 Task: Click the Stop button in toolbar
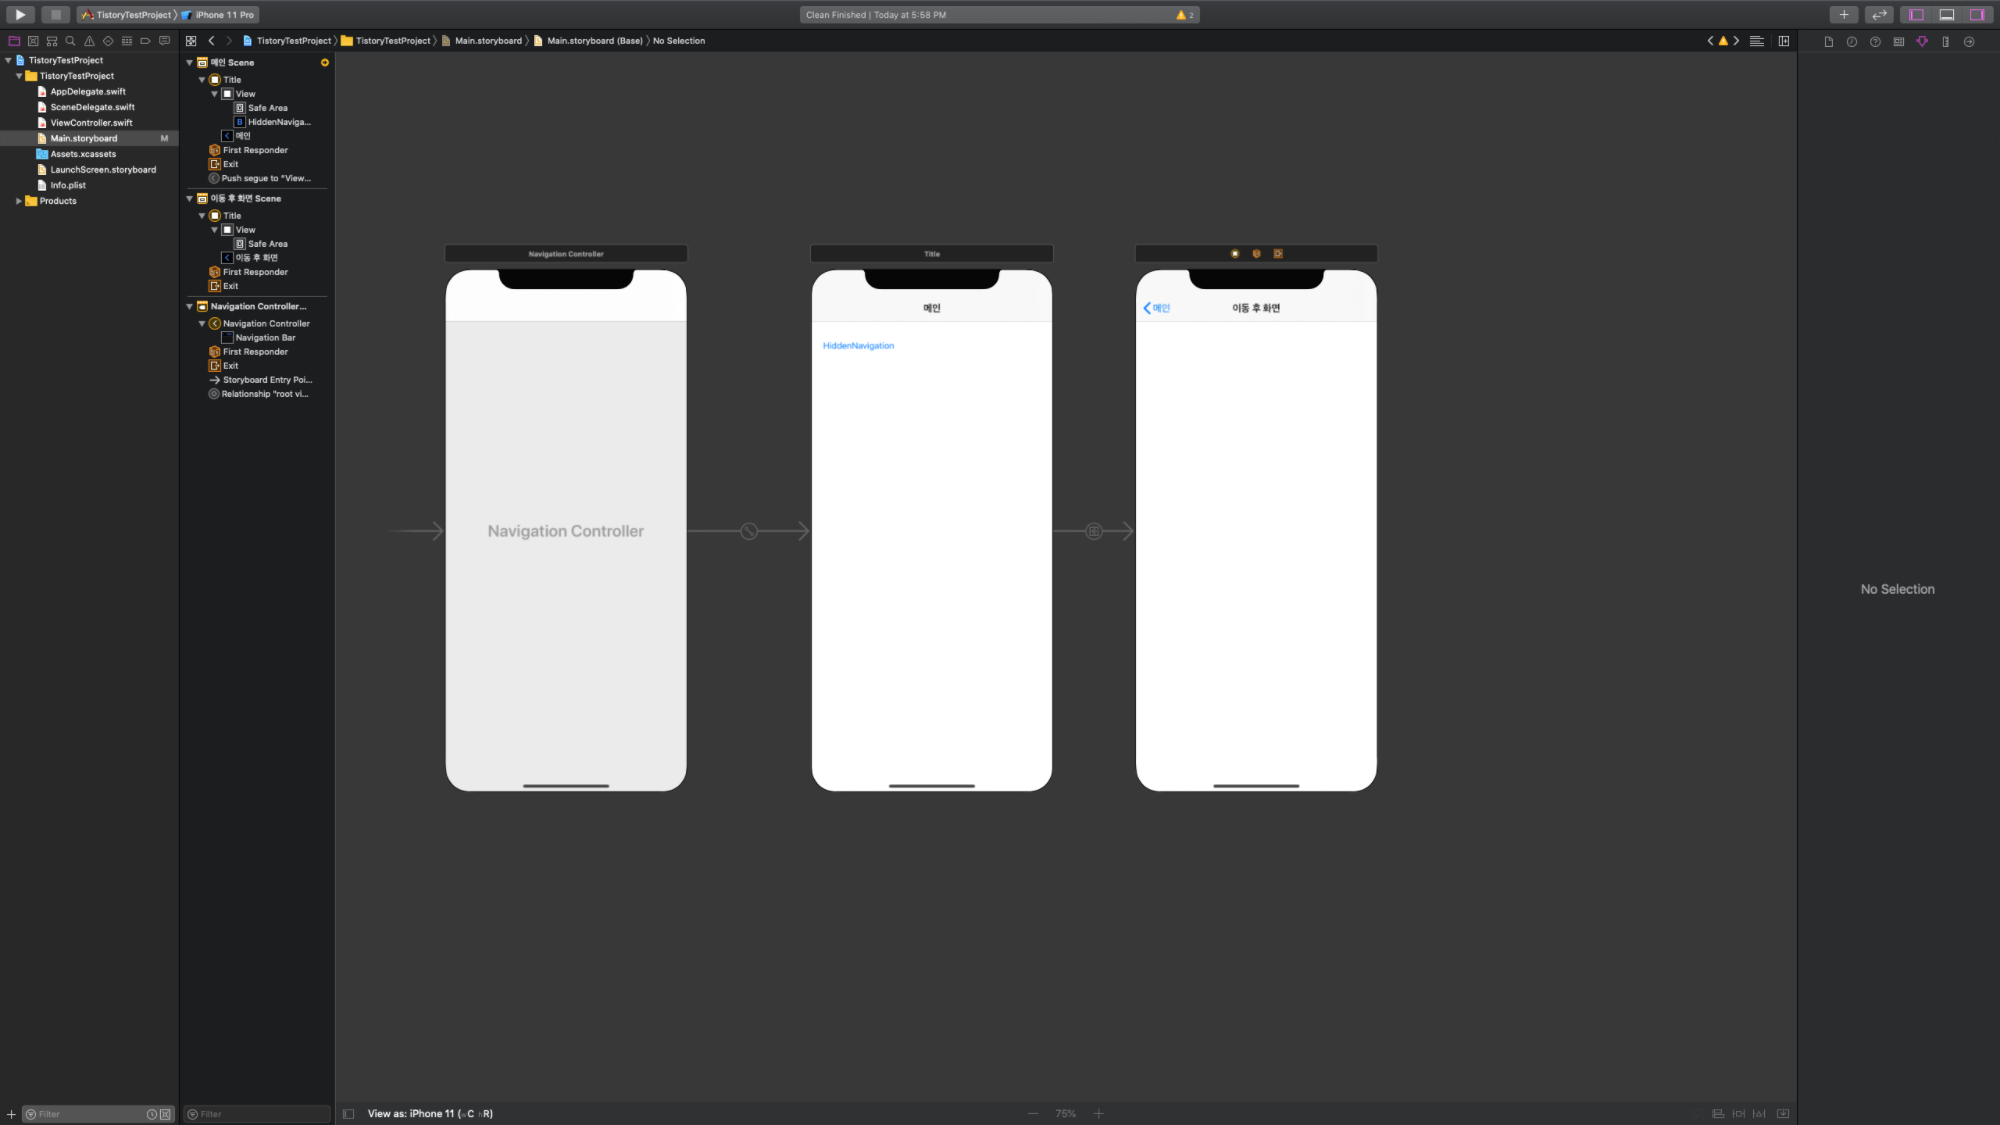56,15
